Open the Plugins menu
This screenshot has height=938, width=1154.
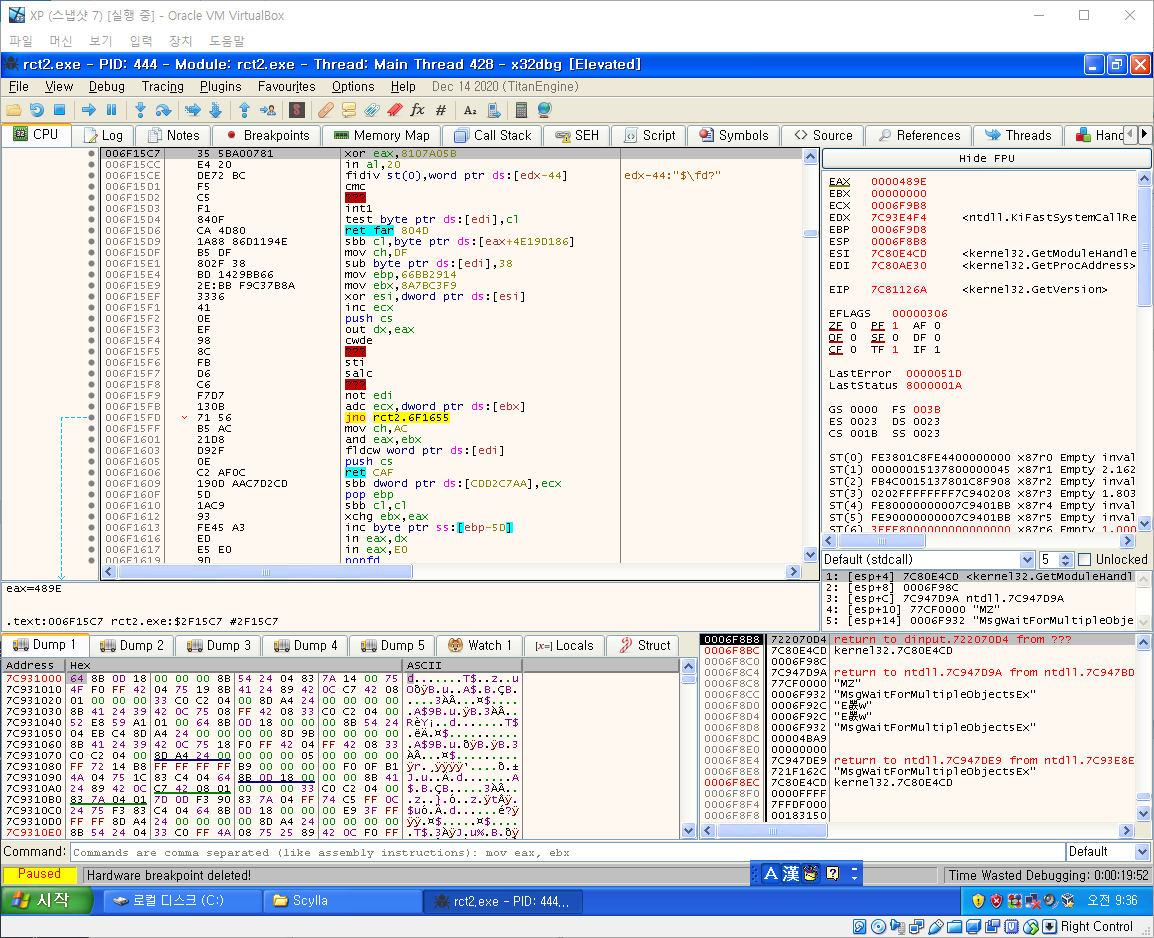pyautogui.click(x=220, y=87)
